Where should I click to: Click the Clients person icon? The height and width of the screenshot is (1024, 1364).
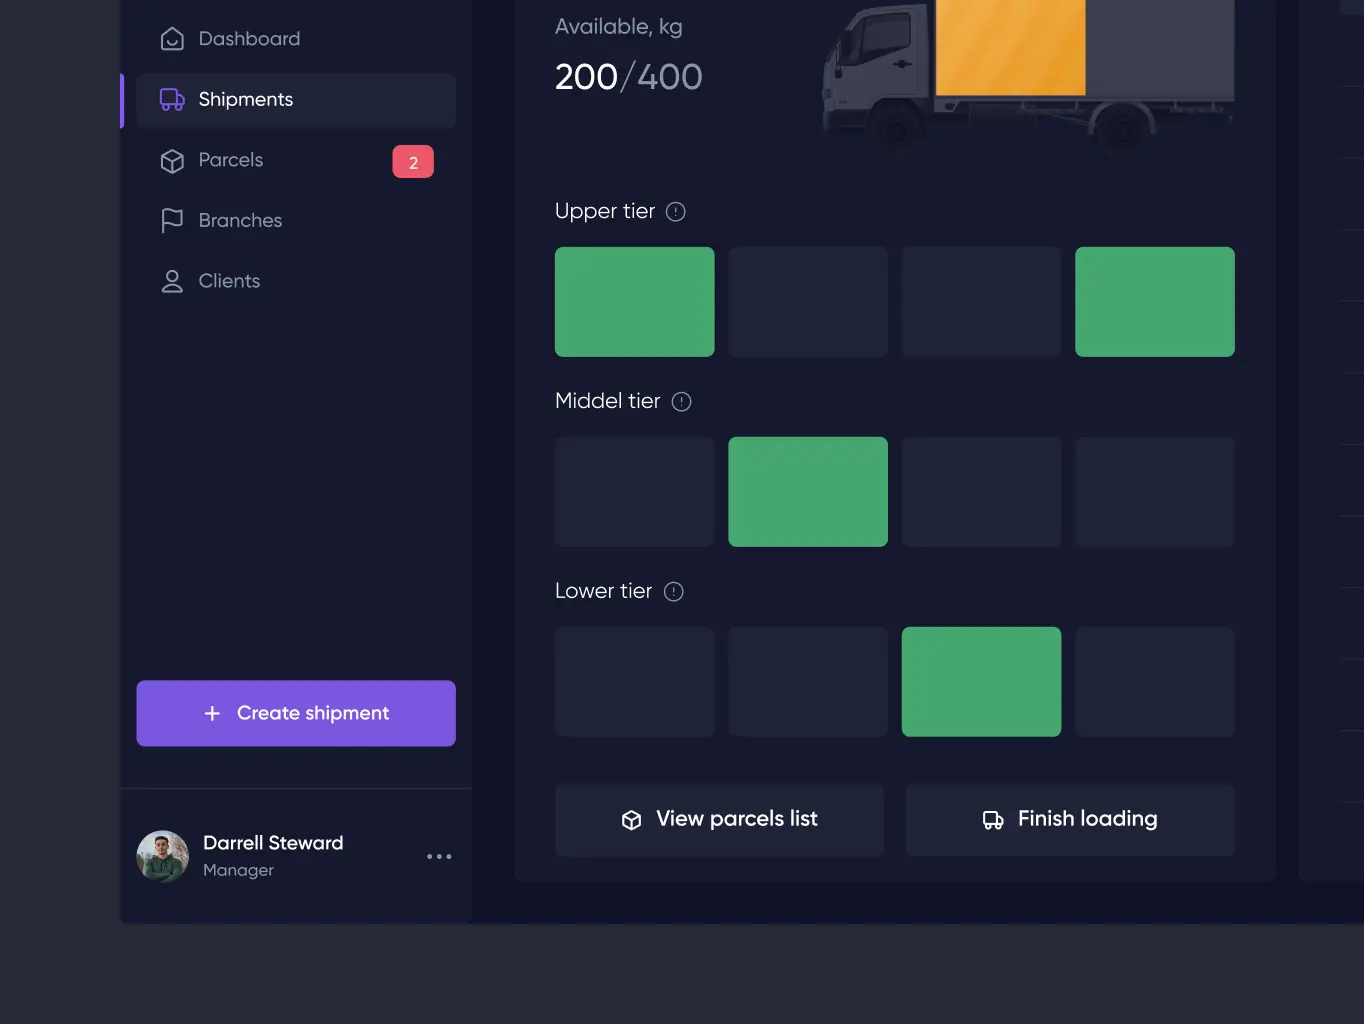pyautogui.click(x=172, y=282)
